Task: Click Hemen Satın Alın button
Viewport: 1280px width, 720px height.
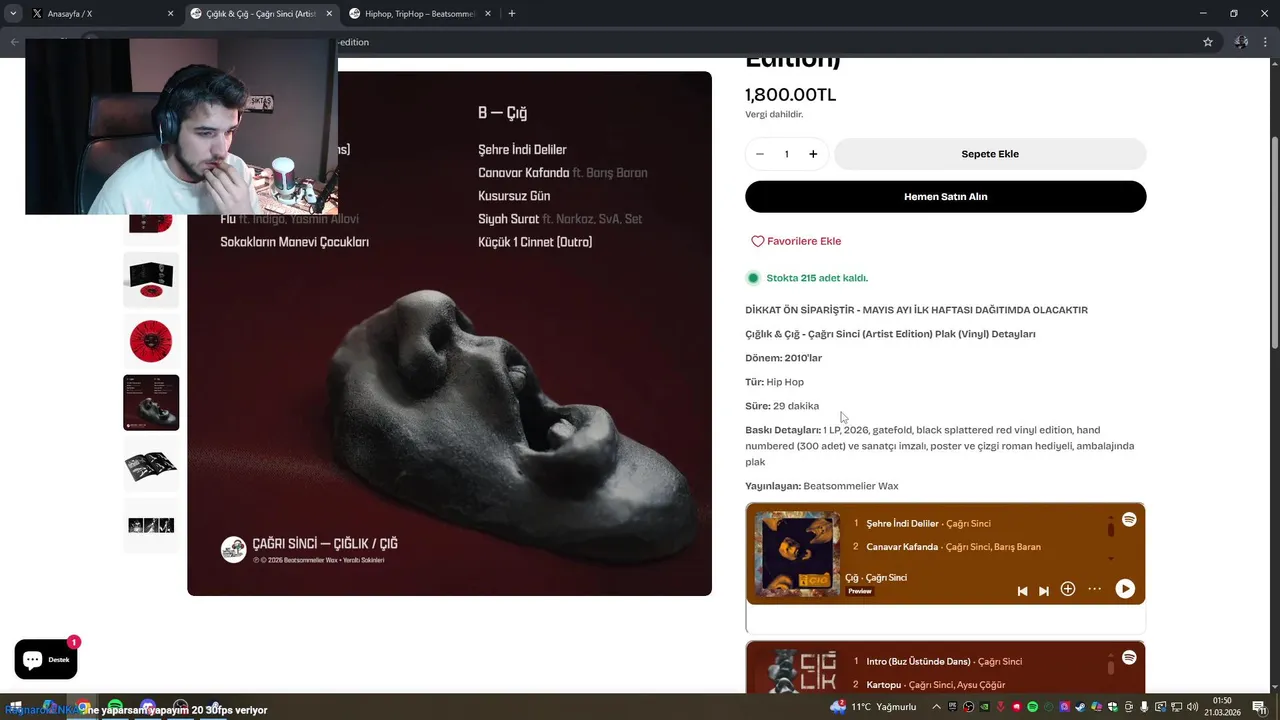Action: click(945, 197)
